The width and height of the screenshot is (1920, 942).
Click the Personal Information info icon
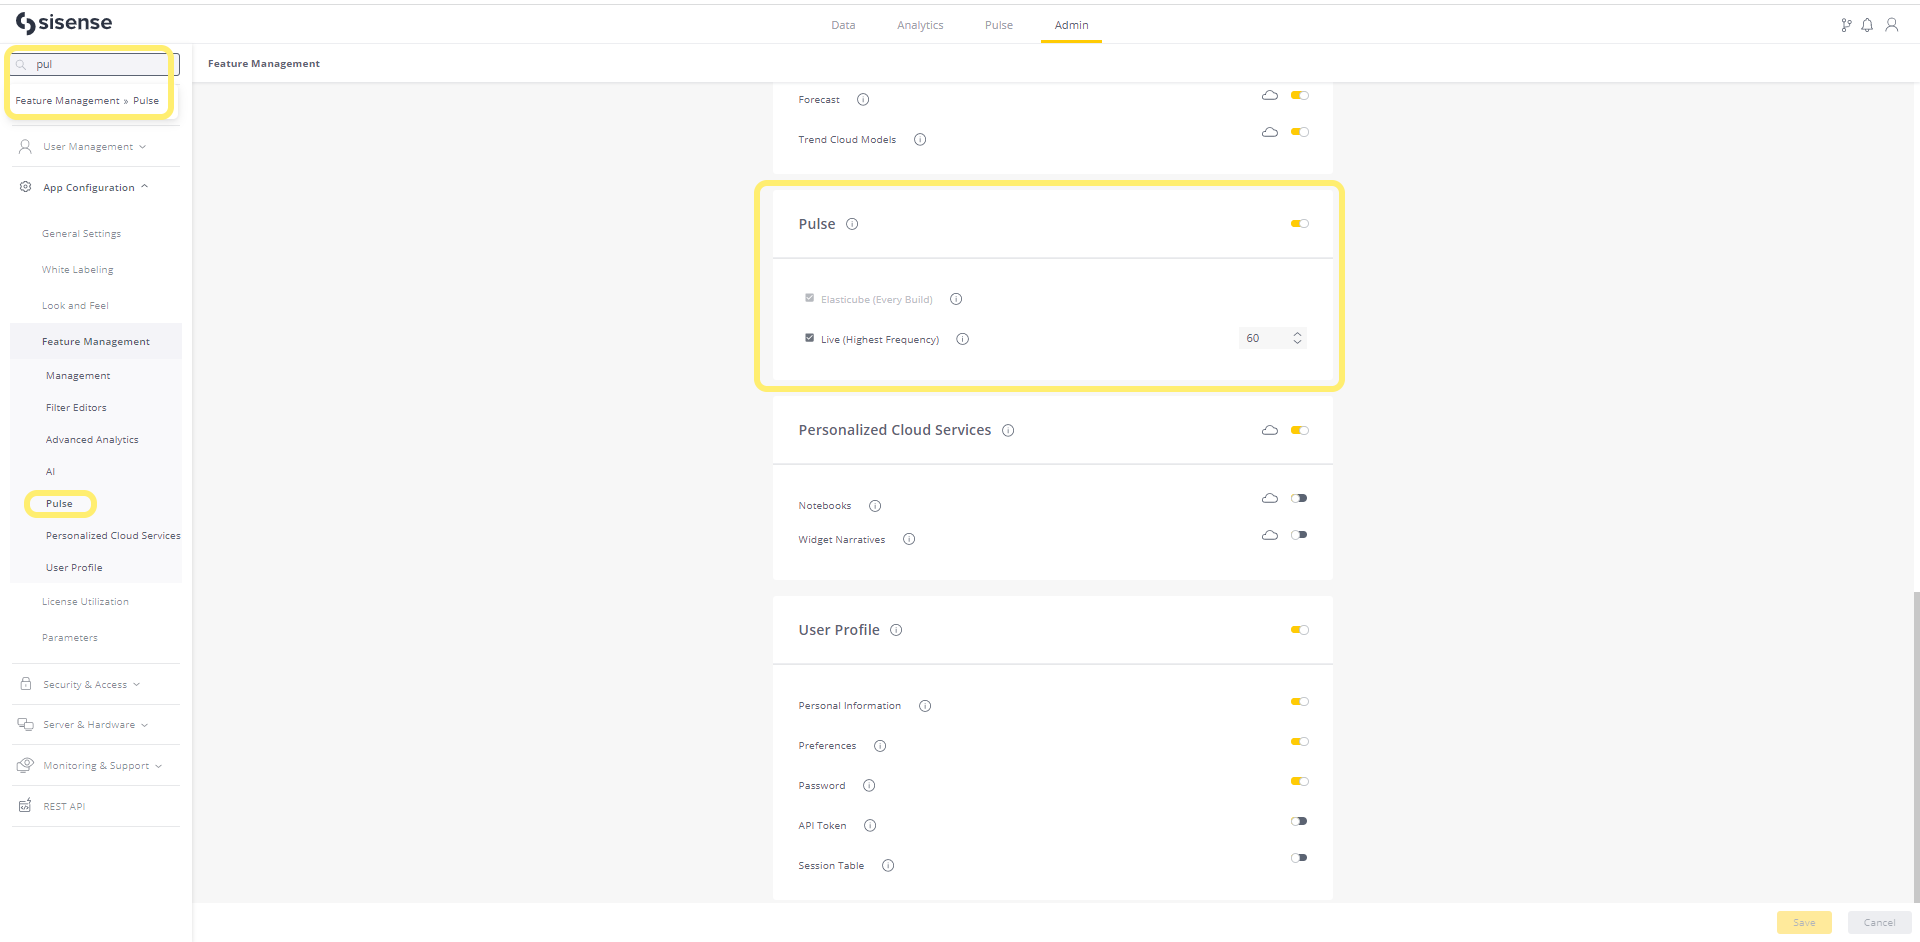tap(925, 706)
